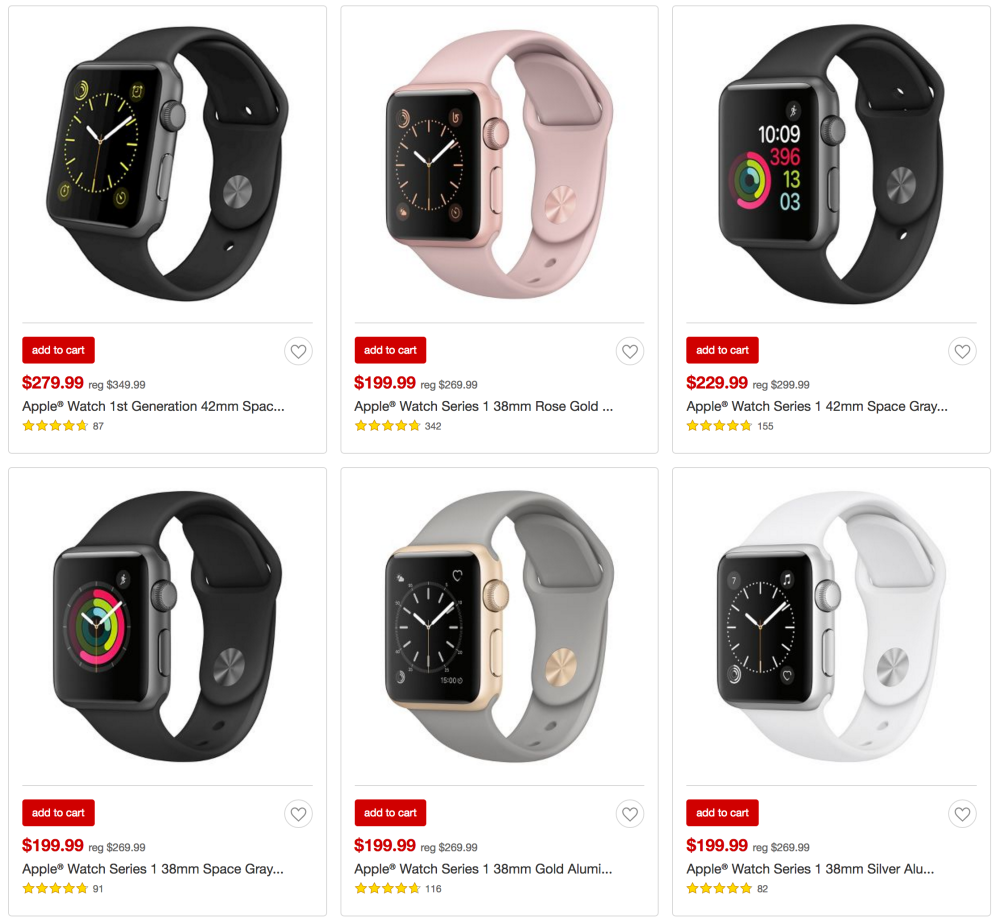Viewport: 1000px width, 920px height.
Task: Add Rose Gold 38mm watch to cart
Action: point(390,350)
